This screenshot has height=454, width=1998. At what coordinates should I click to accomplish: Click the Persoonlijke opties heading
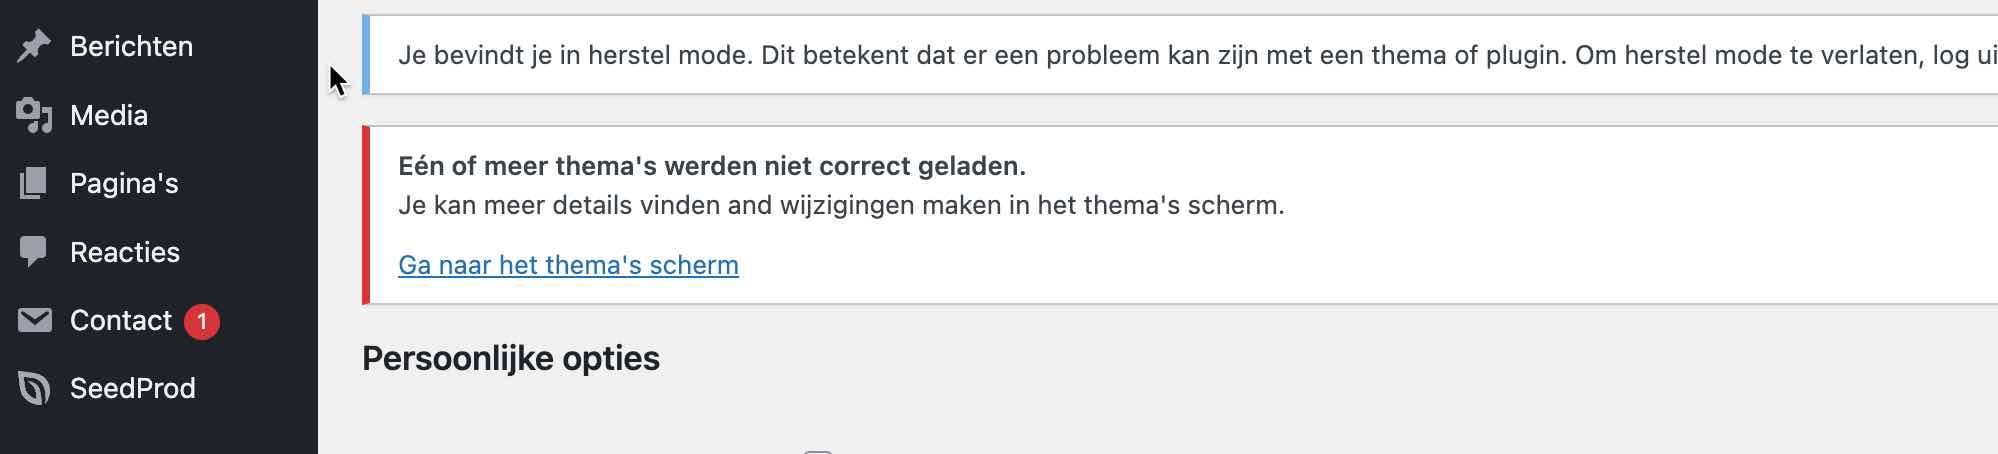511,358
